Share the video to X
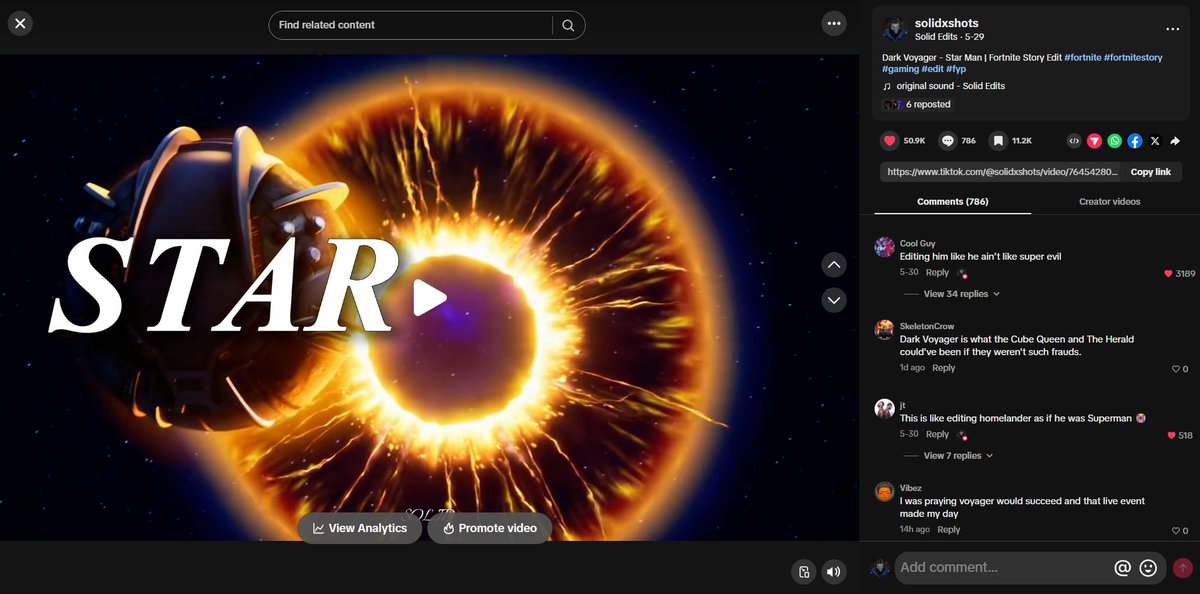 (x=1155, y=141)
